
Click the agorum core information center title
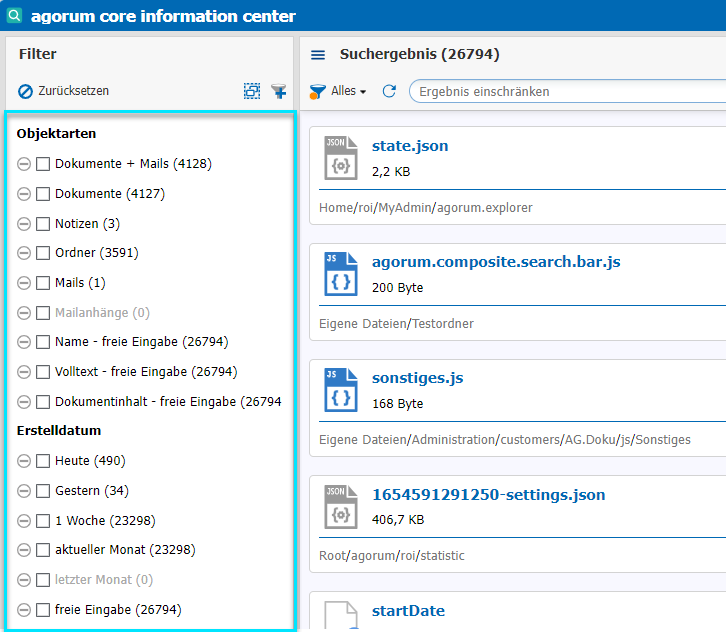pos(163,16)
